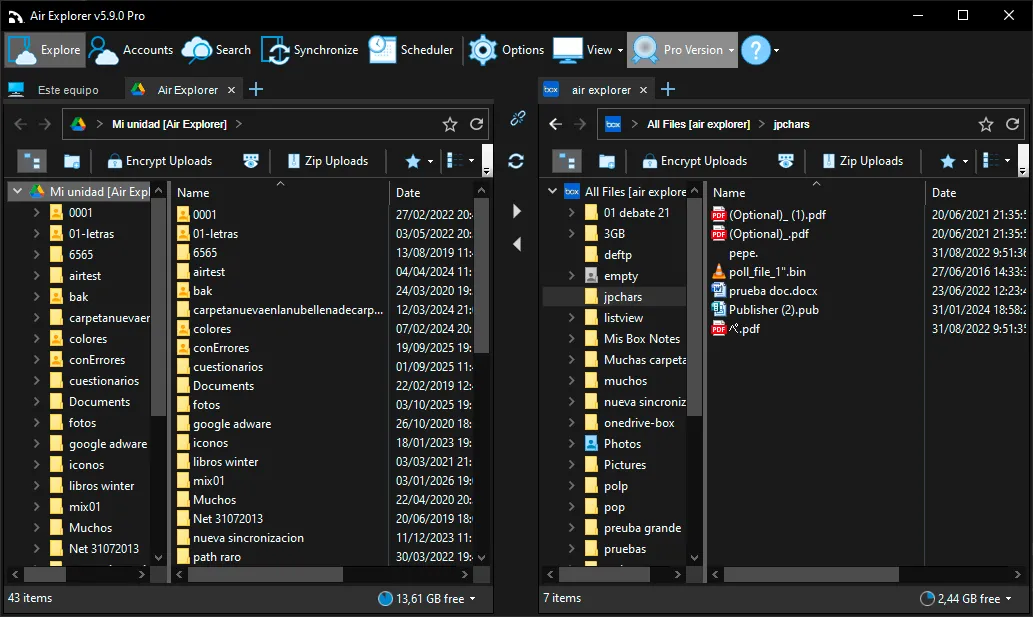Click the link panes chain icon

[518, 119]
